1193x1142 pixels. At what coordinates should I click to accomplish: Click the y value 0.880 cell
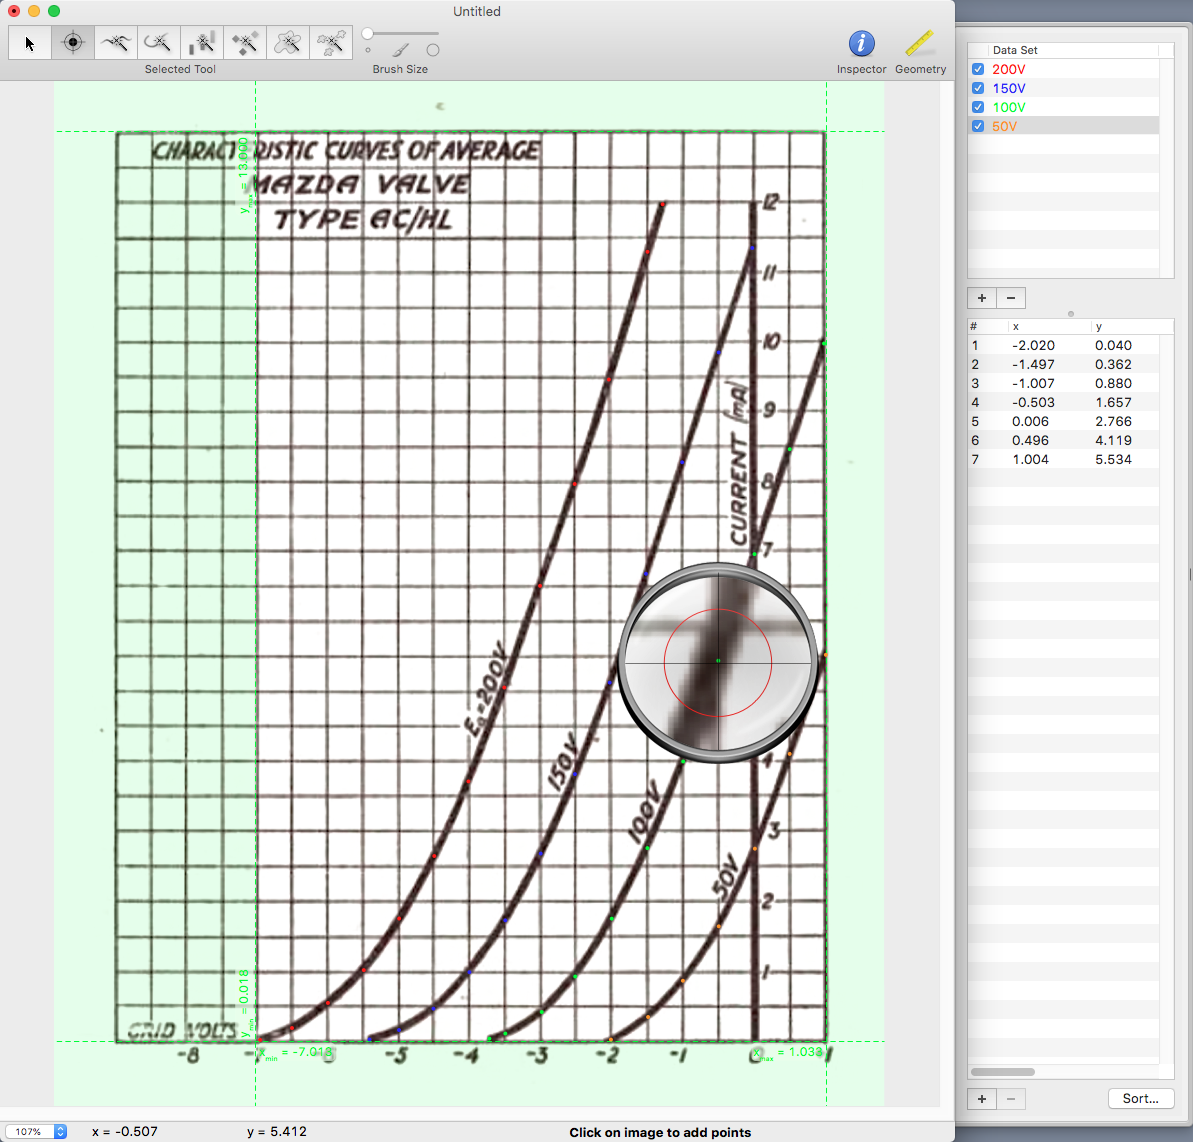click(x=1113, y=383)
